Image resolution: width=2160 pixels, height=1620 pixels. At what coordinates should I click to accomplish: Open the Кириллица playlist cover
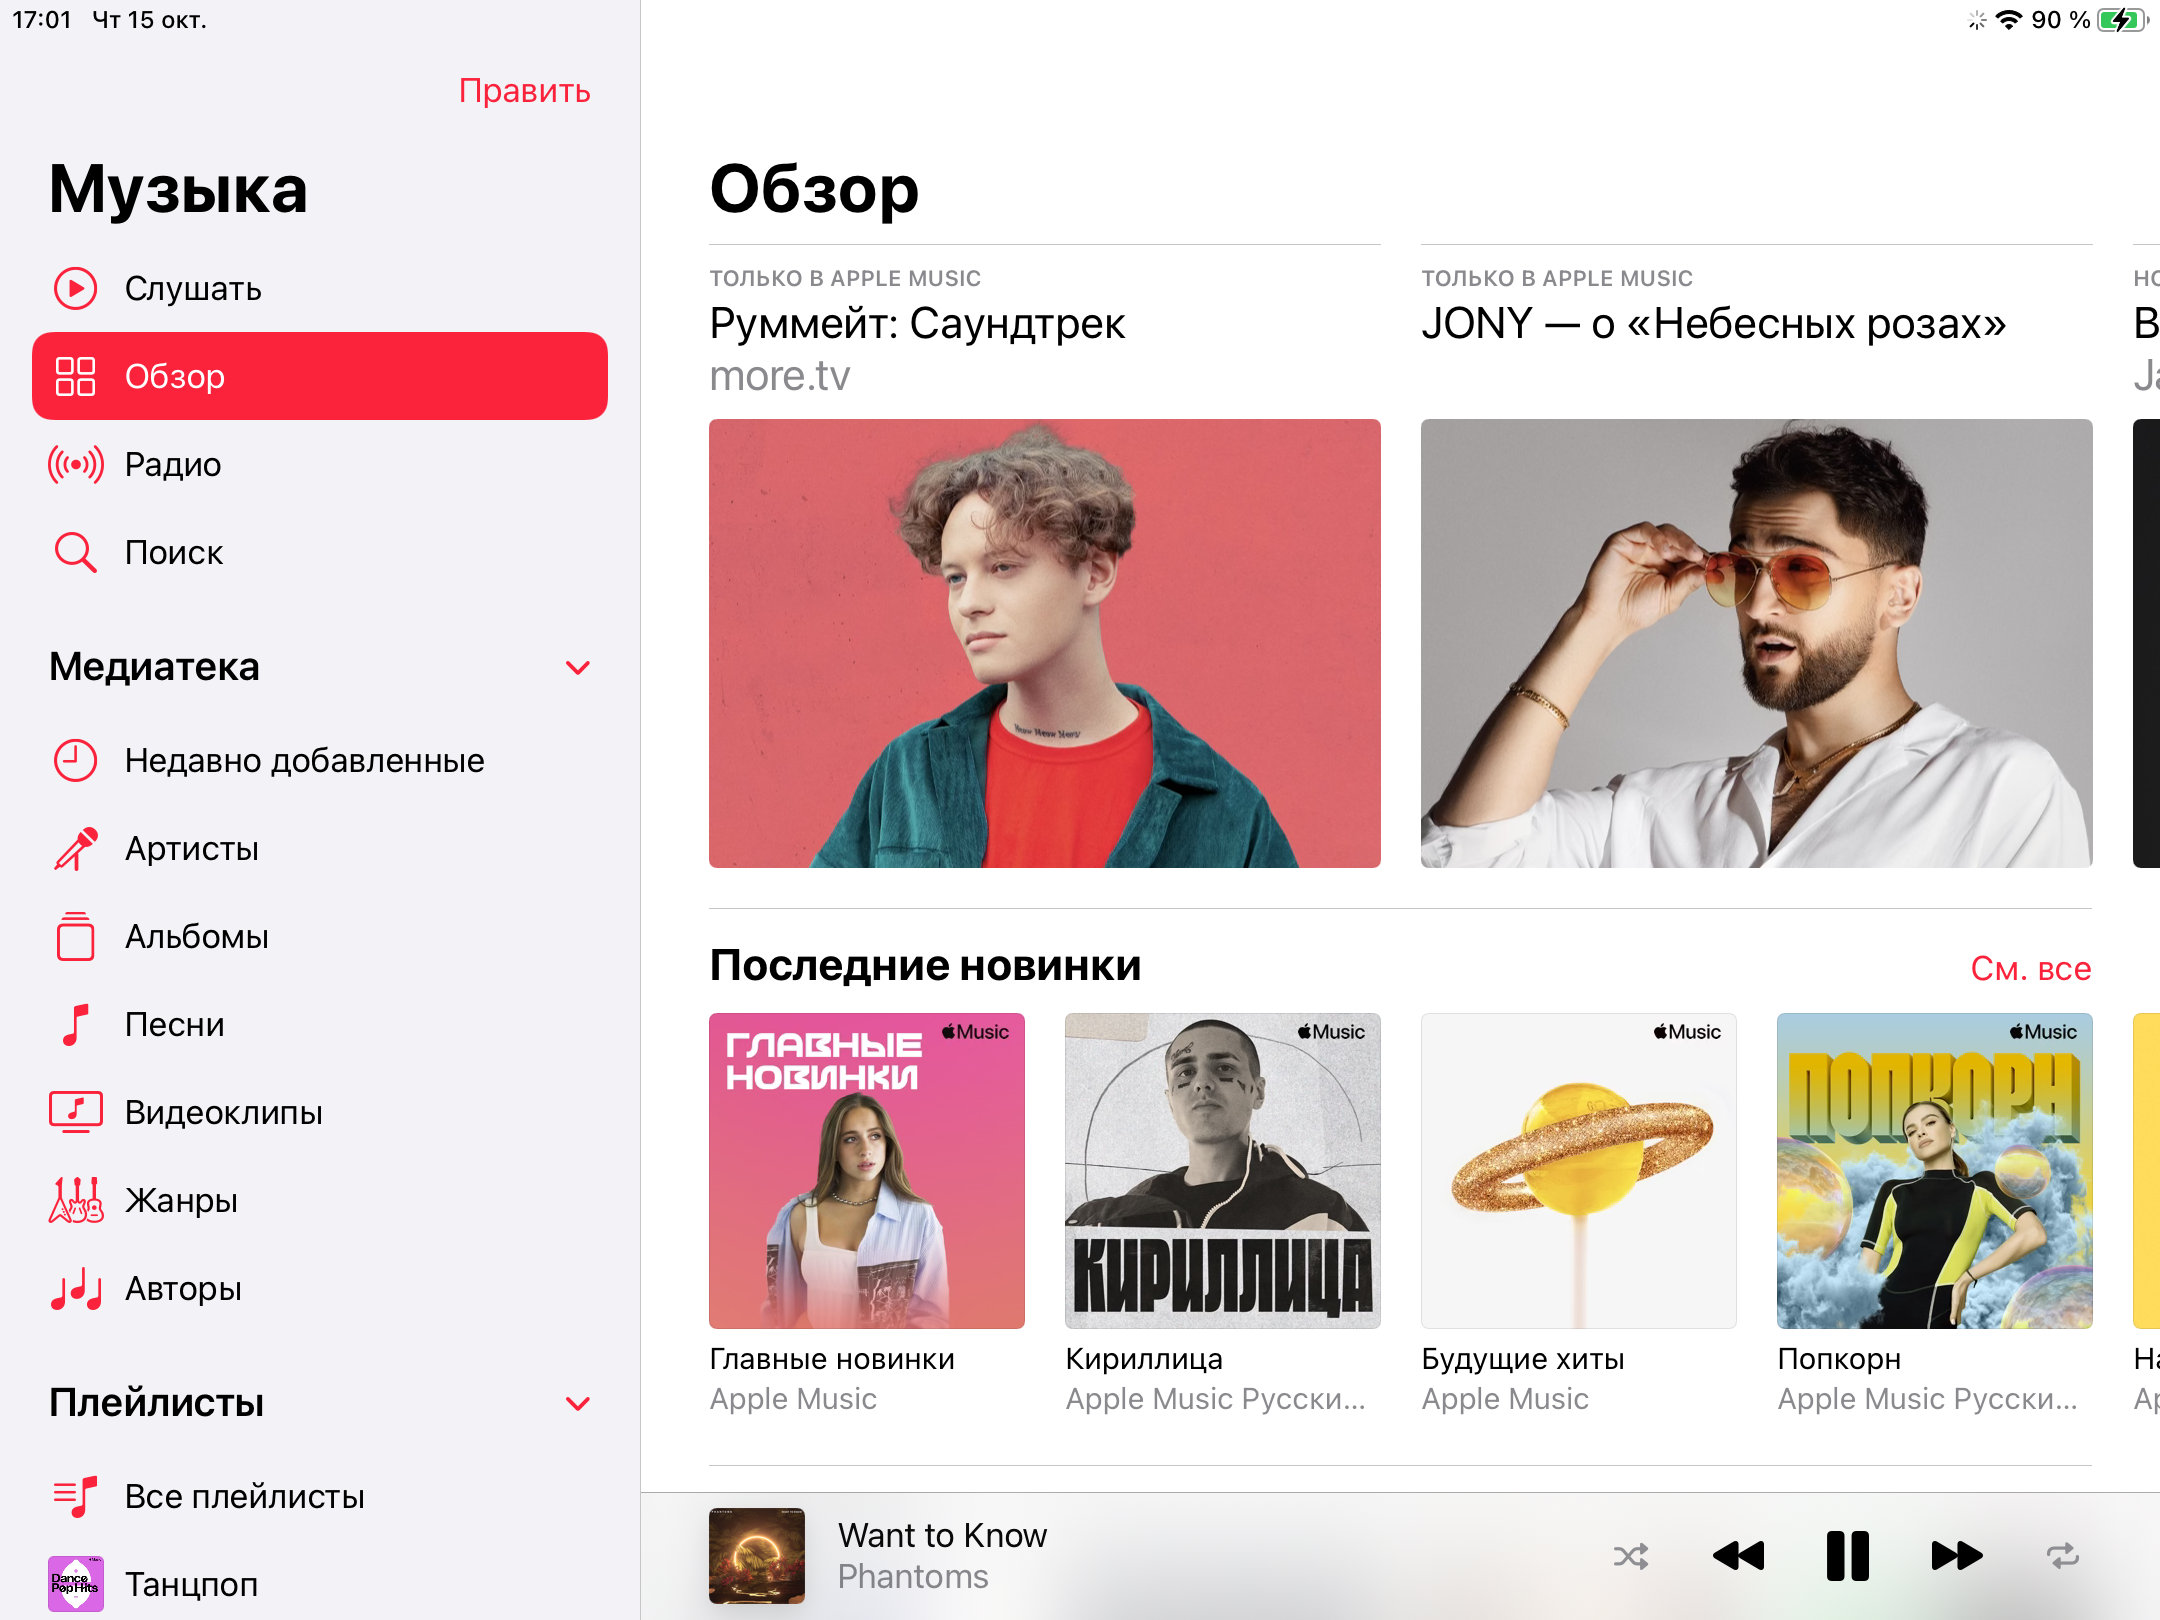[x=1222, y=1171]
